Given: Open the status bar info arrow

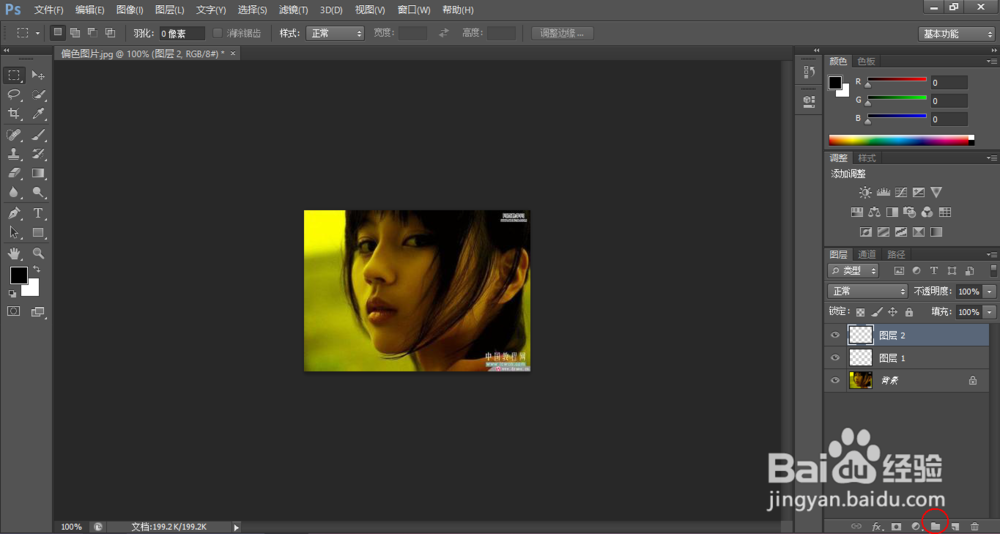Looking at the screenshot, I should [236, 528].
